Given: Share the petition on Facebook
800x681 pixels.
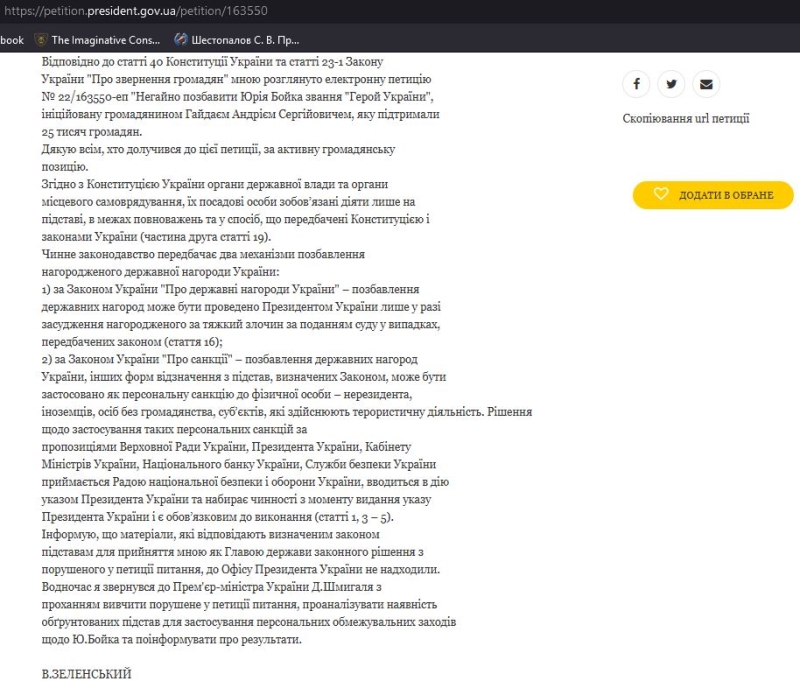Looking at the screenshot, I should [x=636, y=84].
